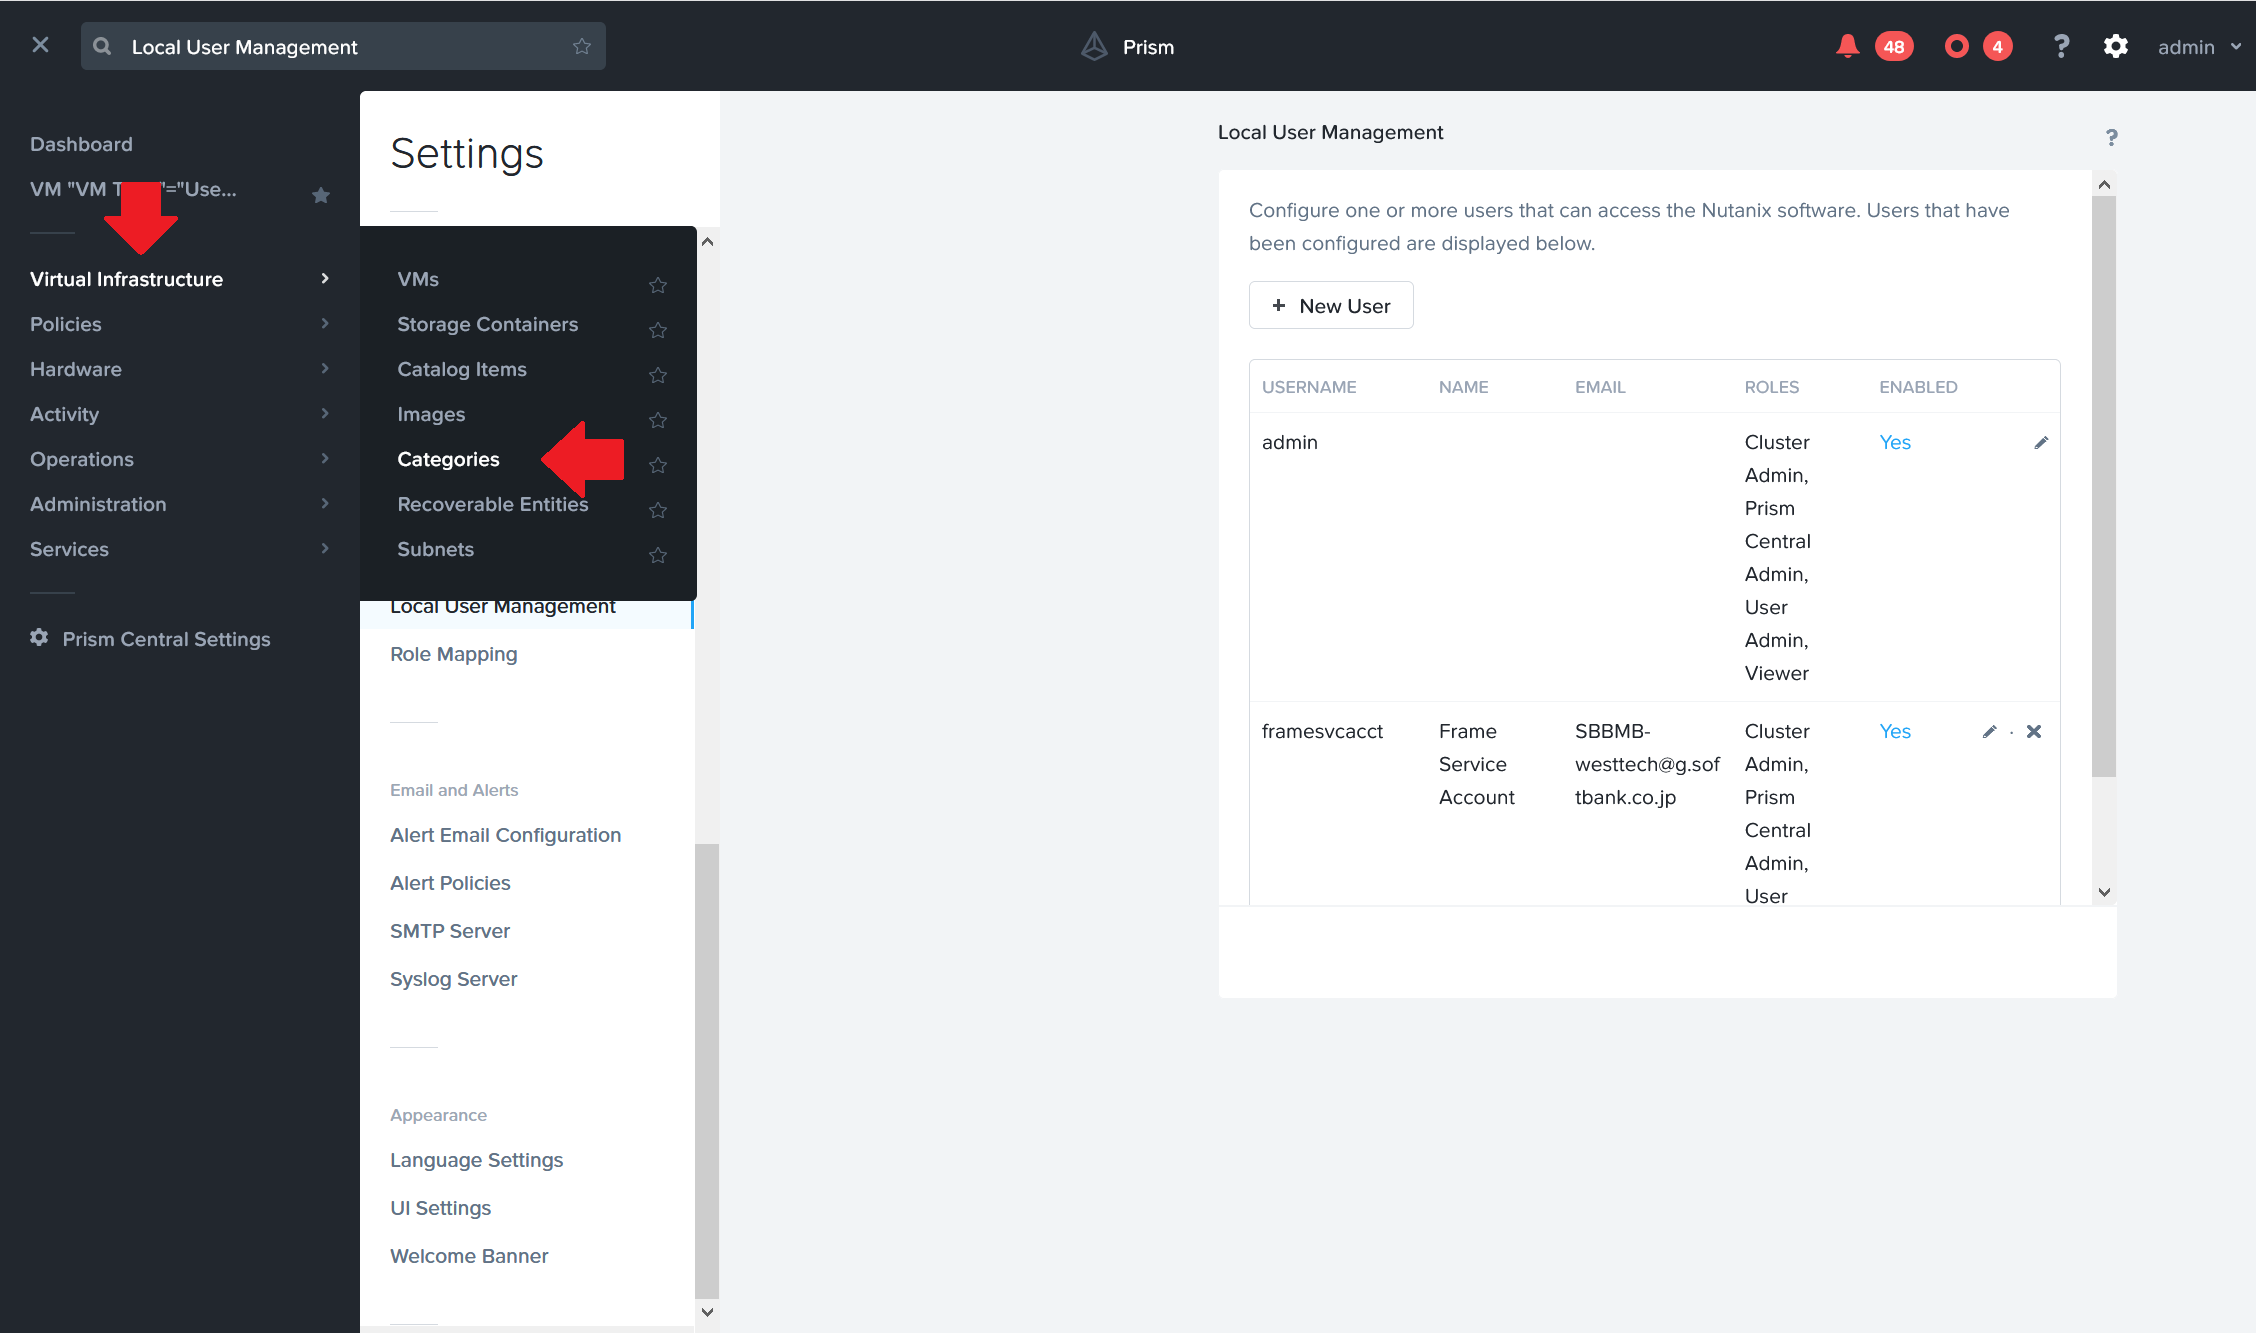
Task: Open Local User Management help icon
Action: [x=2111, y=137]
